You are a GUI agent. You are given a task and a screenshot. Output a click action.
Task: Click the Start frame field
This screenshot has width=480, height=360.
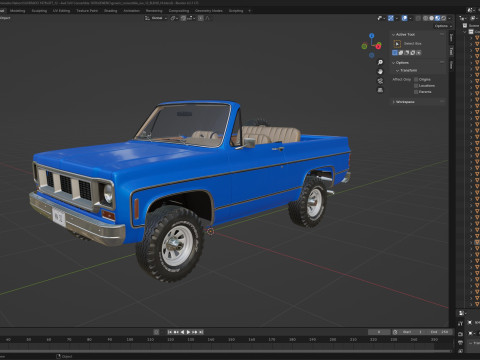[412, 332]
